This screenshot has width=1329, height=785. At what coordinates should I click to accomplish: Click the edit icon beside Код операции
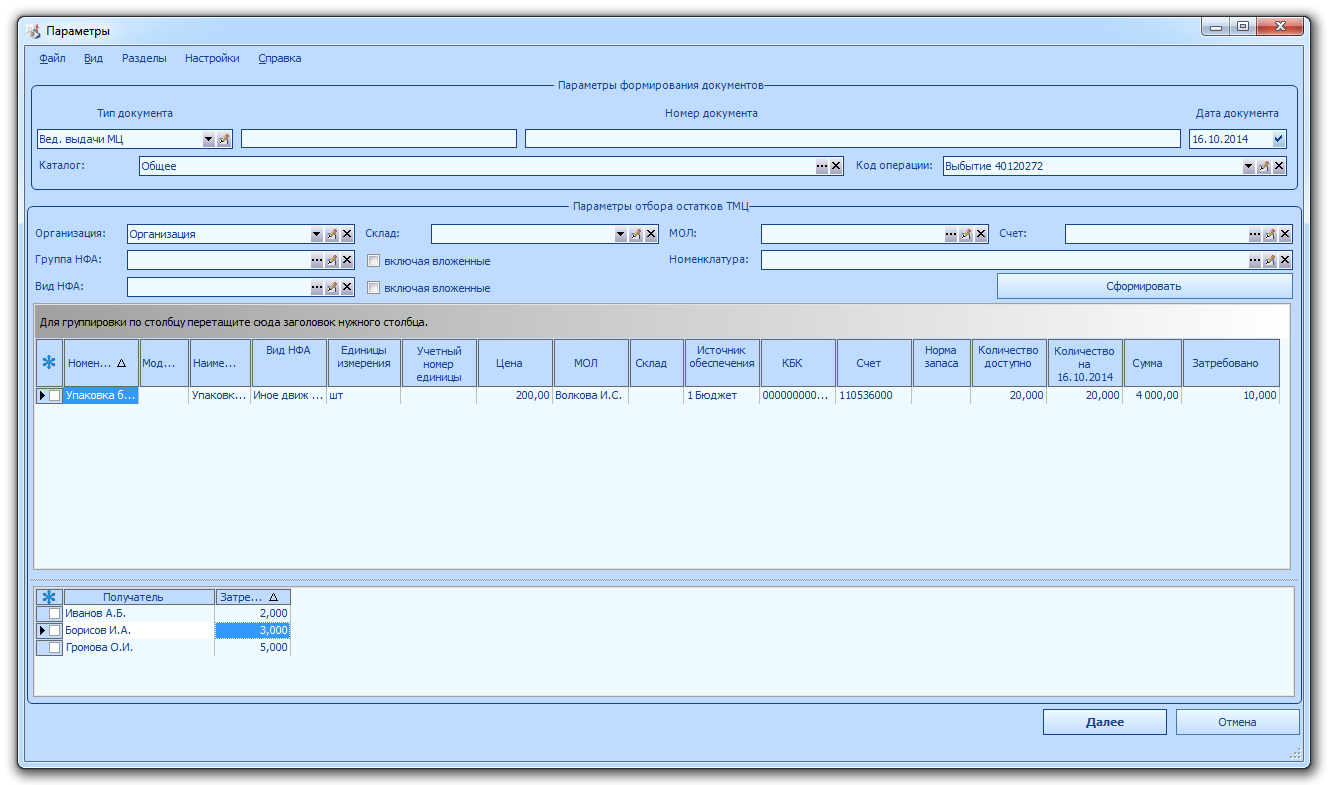1264,166
